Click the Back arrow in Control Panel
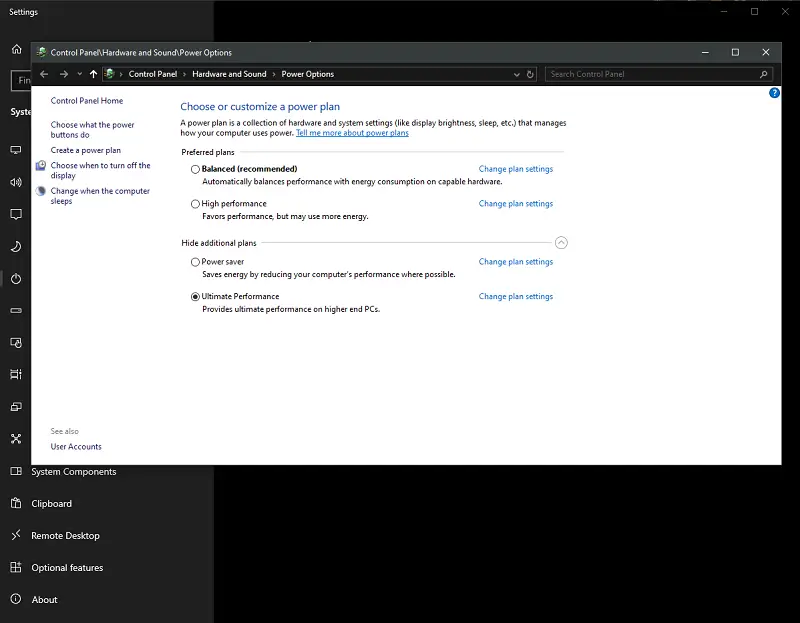 pos(44,74)
